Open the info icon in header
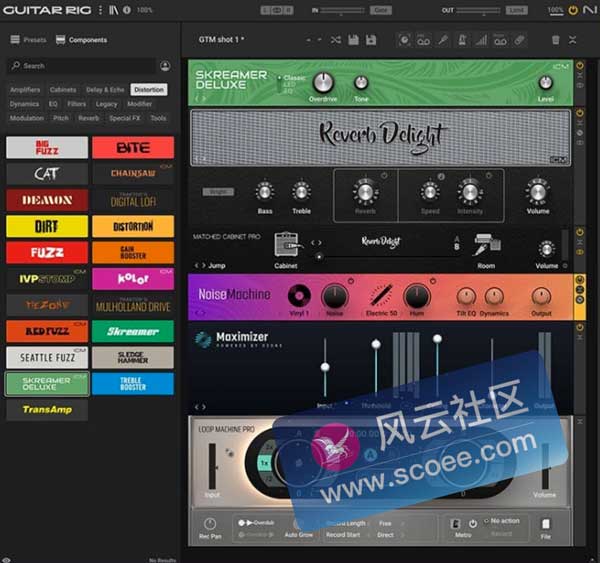Viewport: 600px width, 563px height. pos(127,10)
